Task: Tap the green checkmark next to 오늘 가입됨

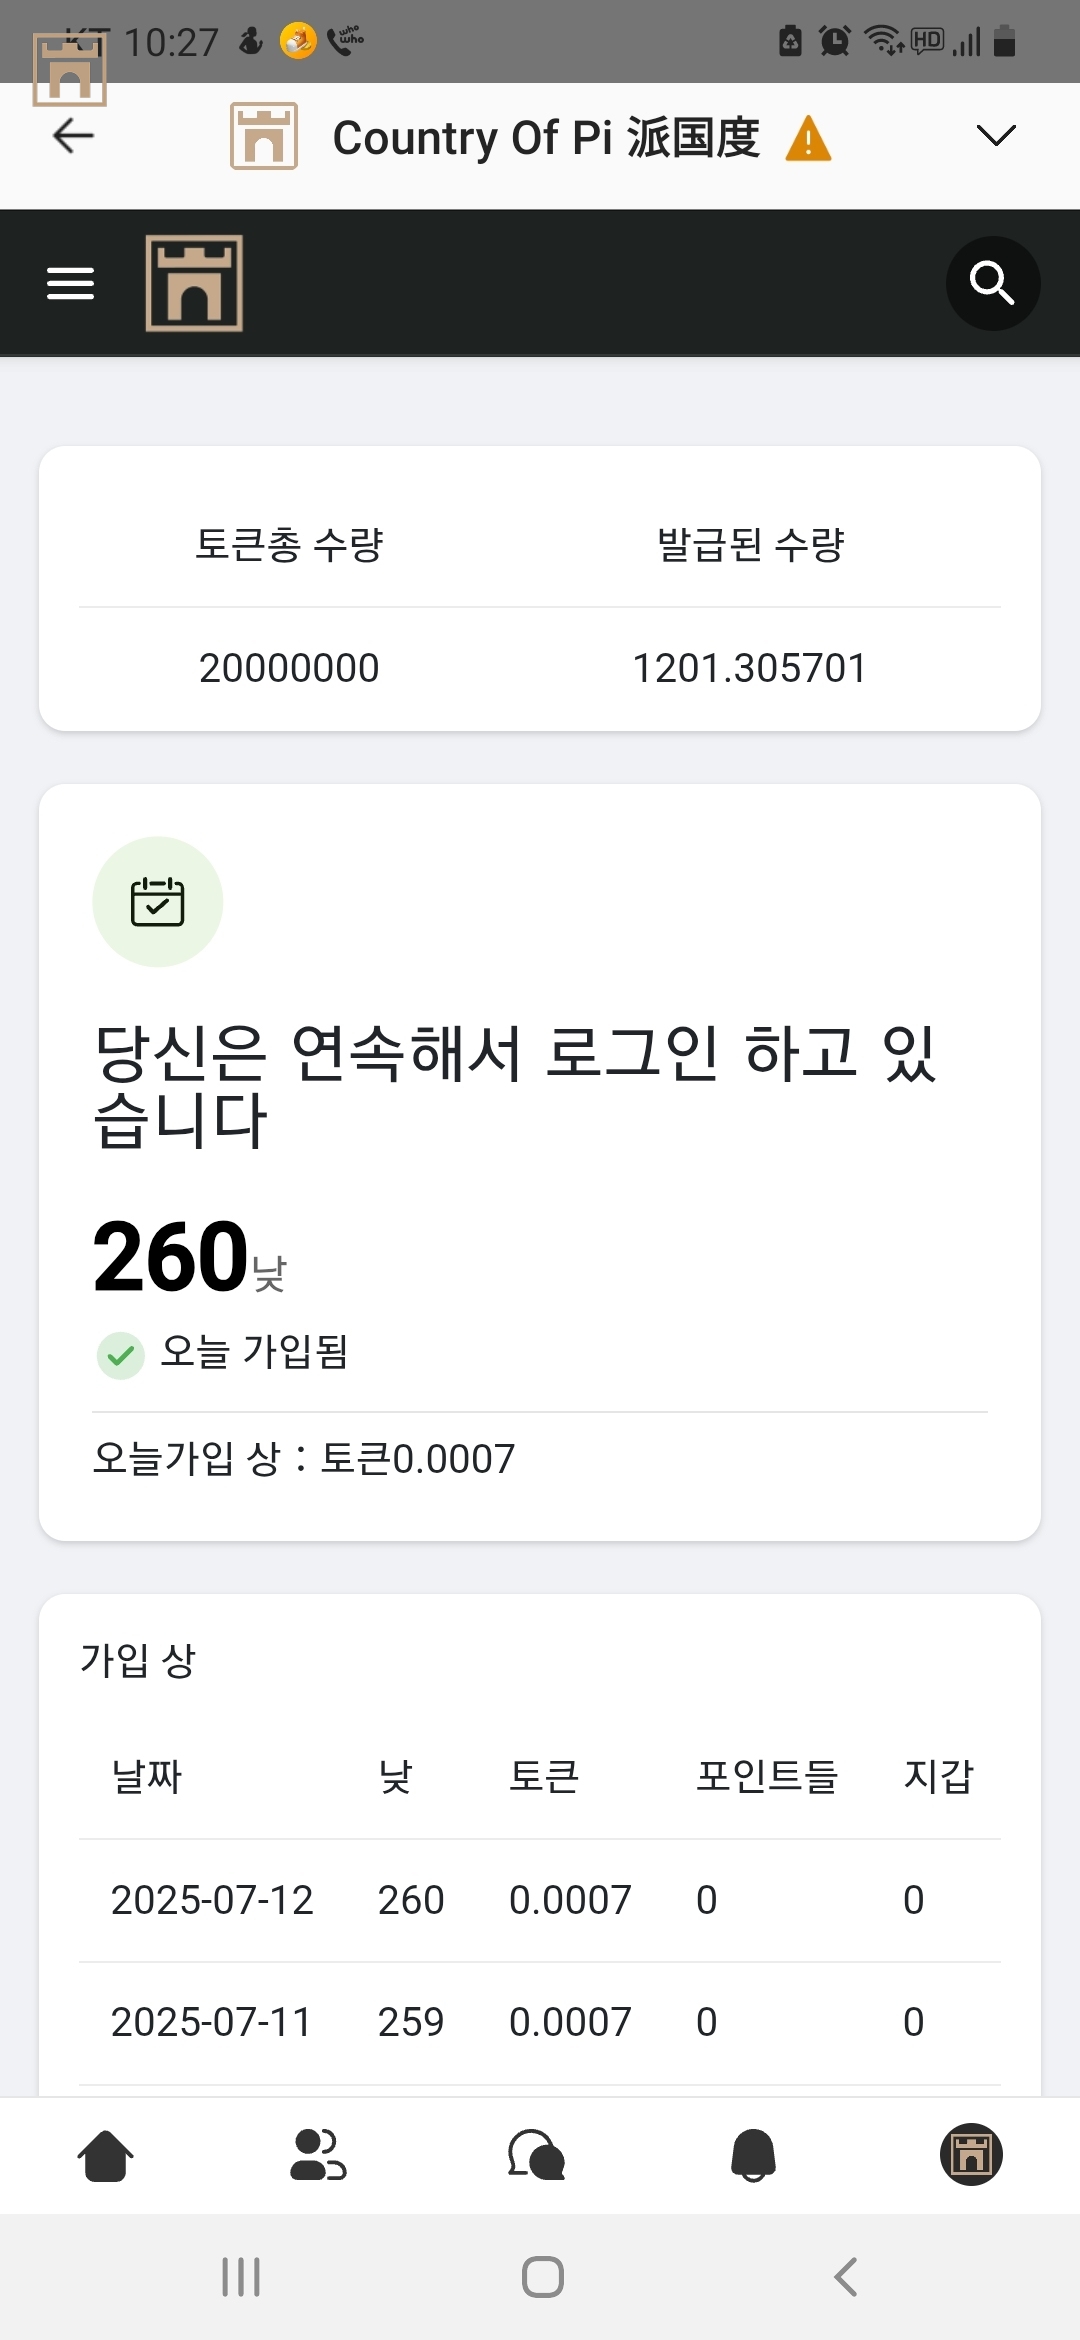Action: point(121,1356)
